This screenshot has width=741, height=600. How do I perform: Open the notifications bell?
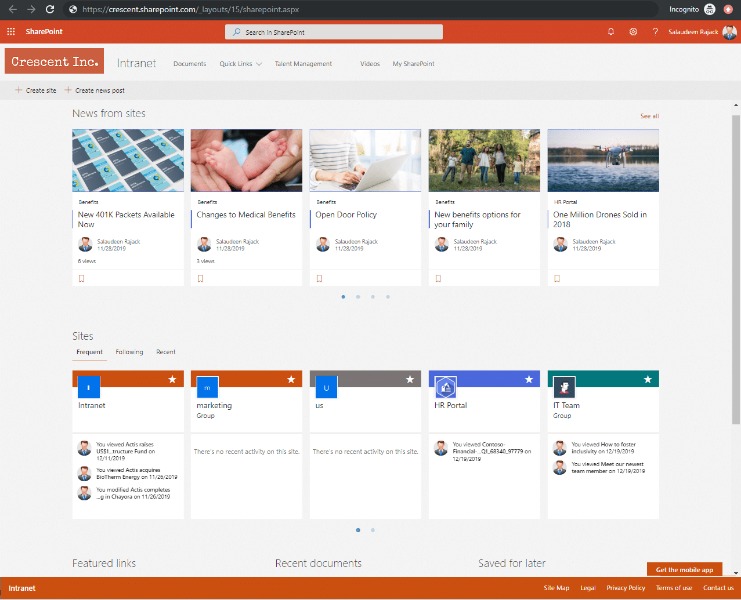click(611, 32)
